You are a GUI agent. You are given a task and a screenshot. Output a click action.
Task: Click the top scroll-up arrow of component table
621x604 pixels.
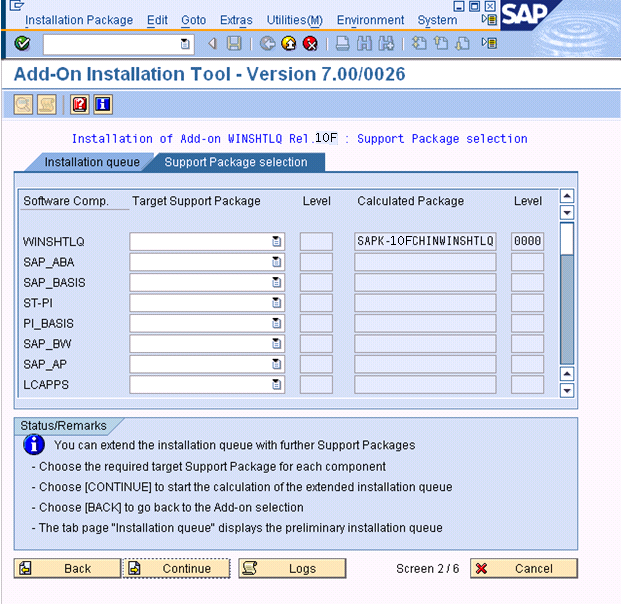tap(567, 196)
